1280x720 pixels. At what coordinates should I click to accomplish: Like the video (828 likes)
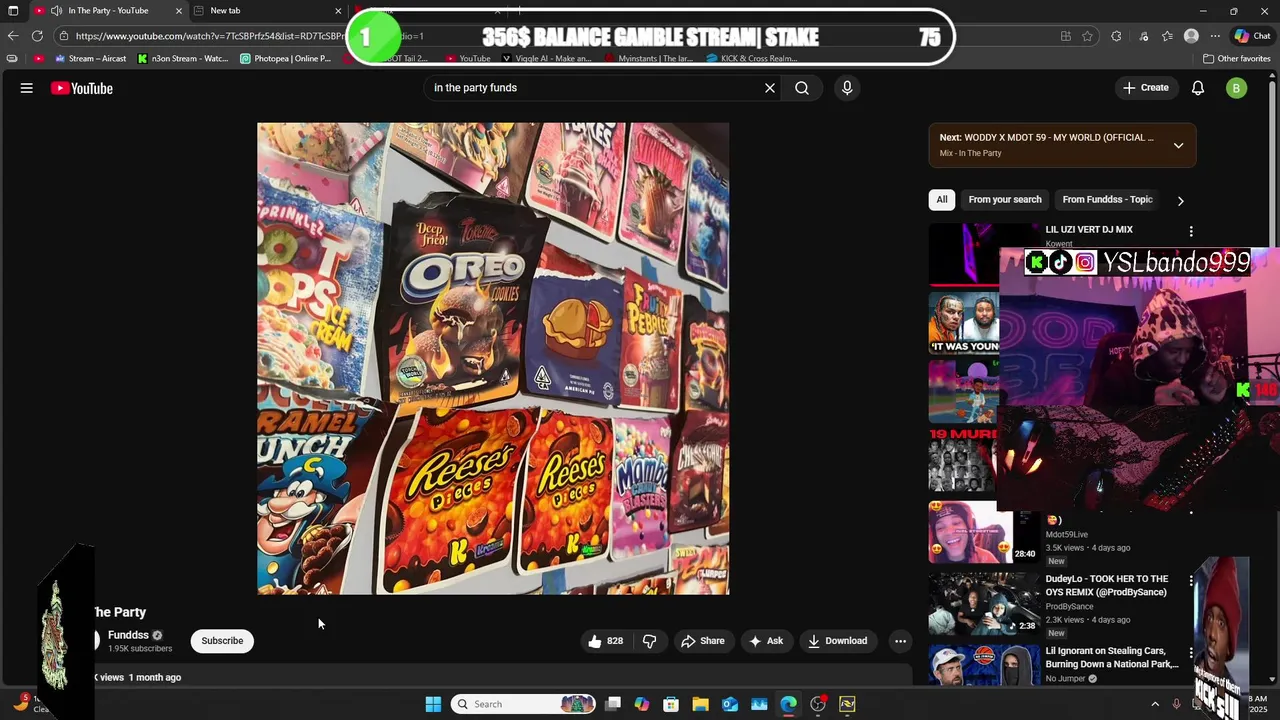coord(606,641)
